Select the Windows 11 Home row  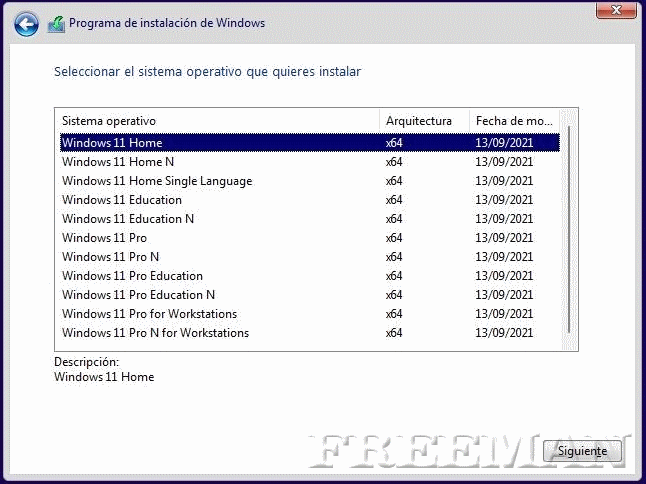[x=310, y=143]
